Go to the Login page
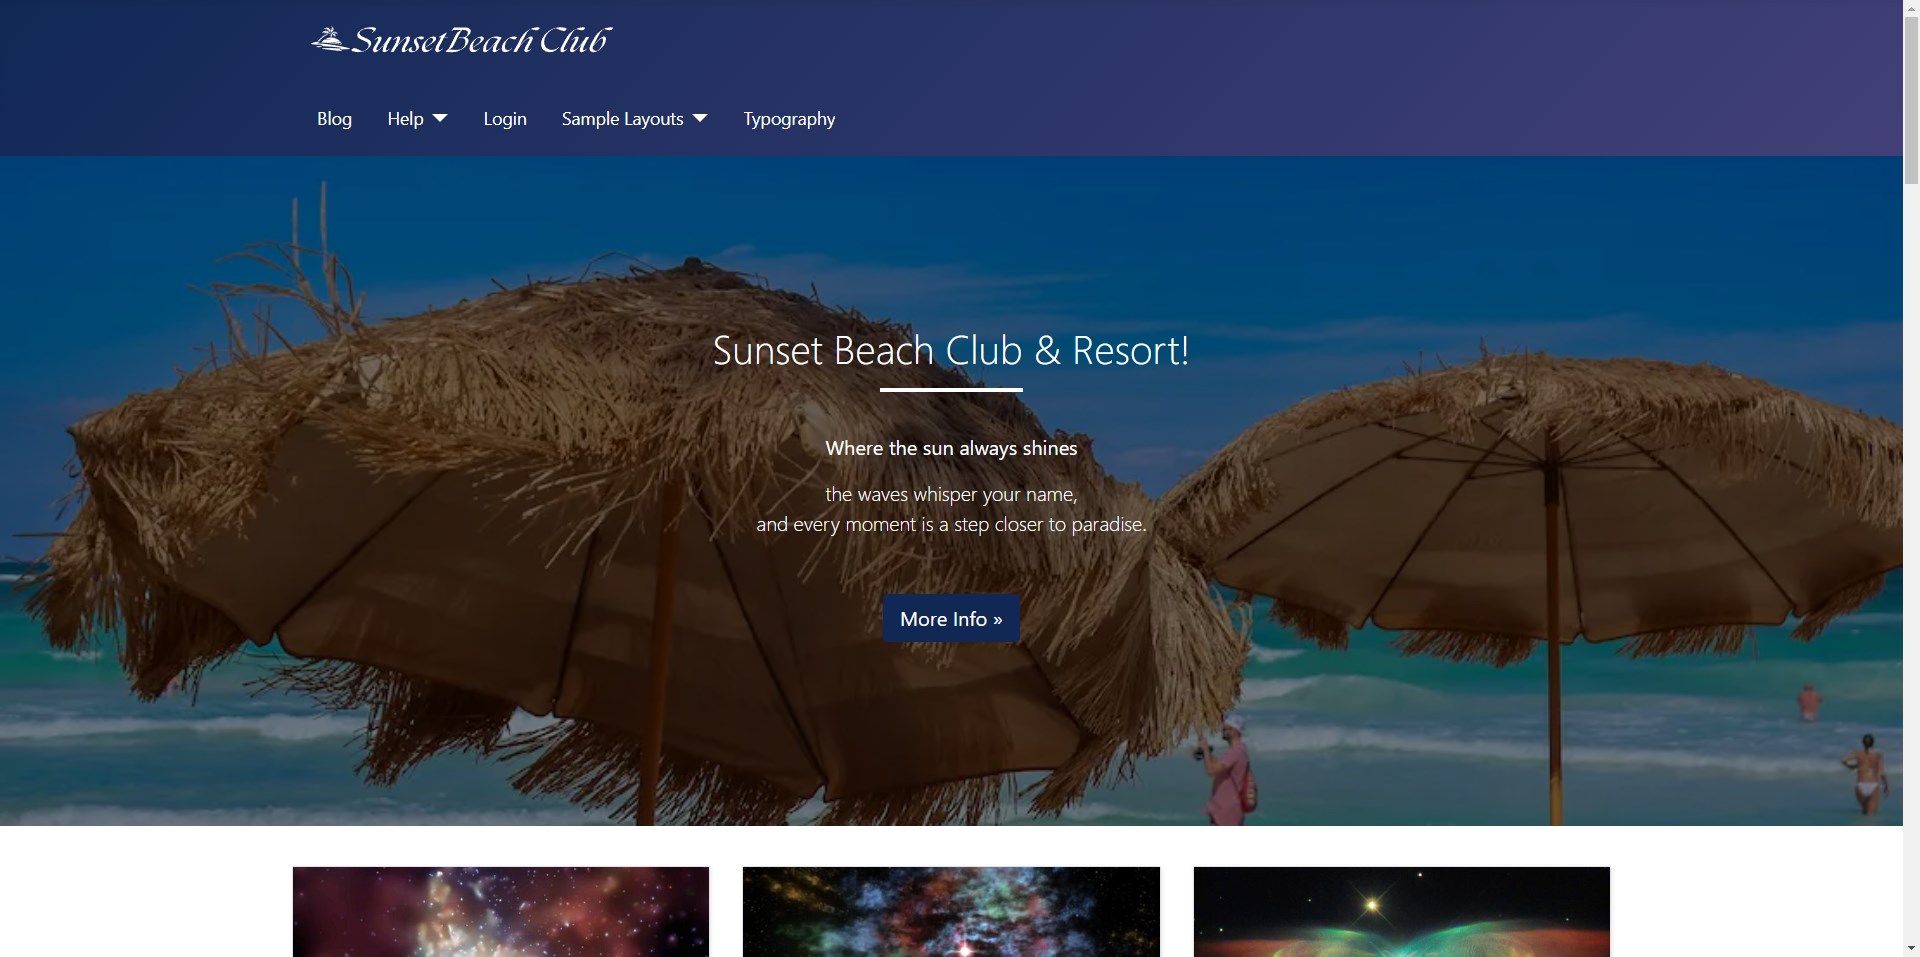 pyautogui.click(x=505, y=119)
